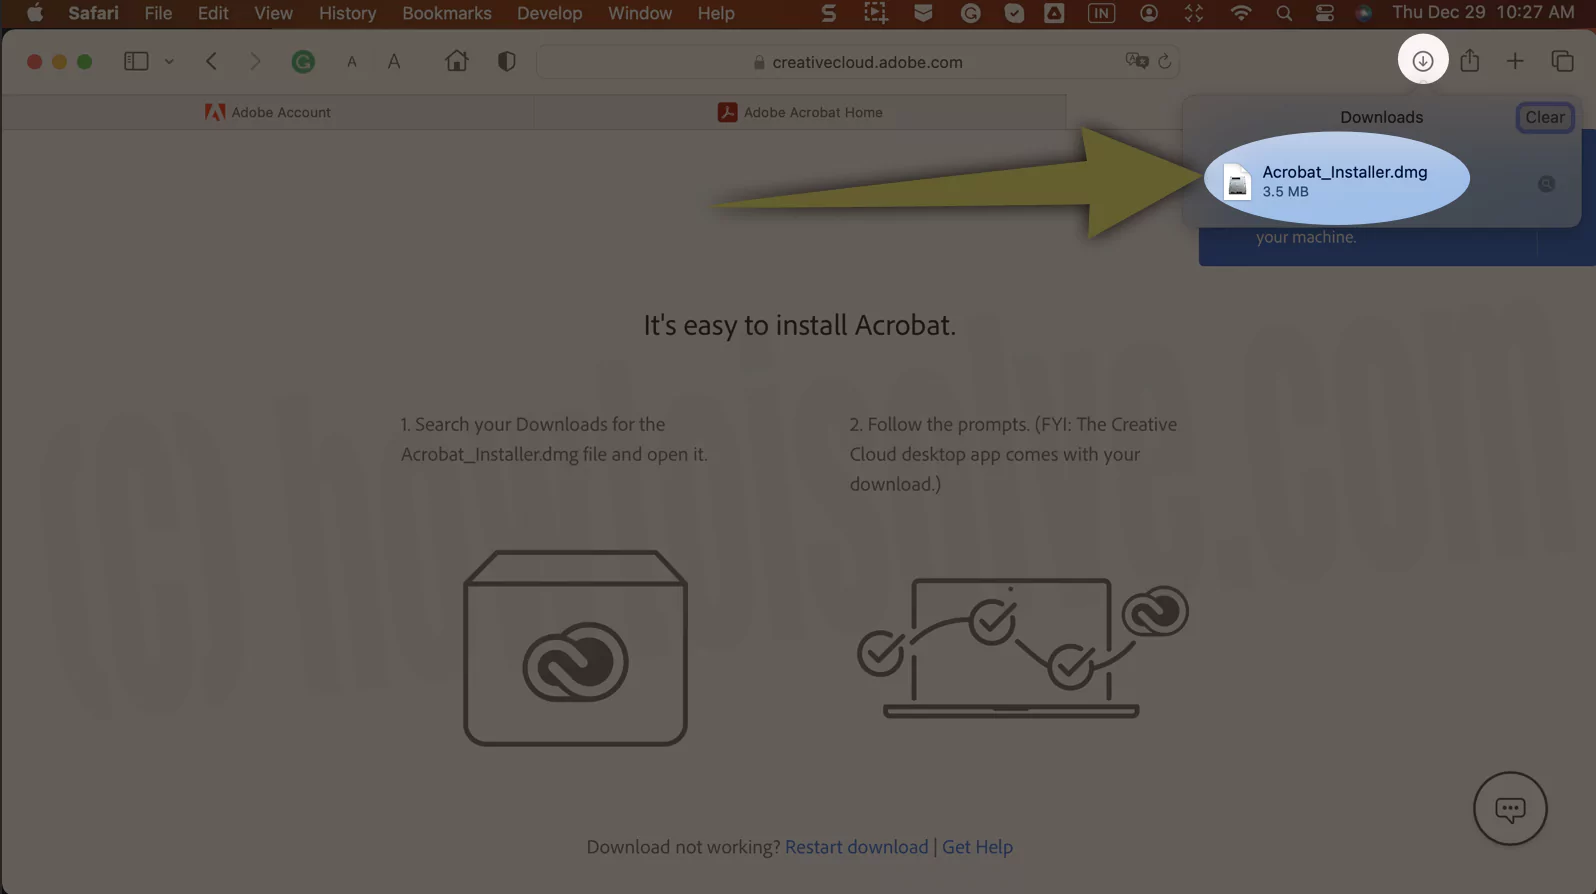Click the Share icon in Safari toolbar
1596x894 pixels.
tap(1469, 60)
